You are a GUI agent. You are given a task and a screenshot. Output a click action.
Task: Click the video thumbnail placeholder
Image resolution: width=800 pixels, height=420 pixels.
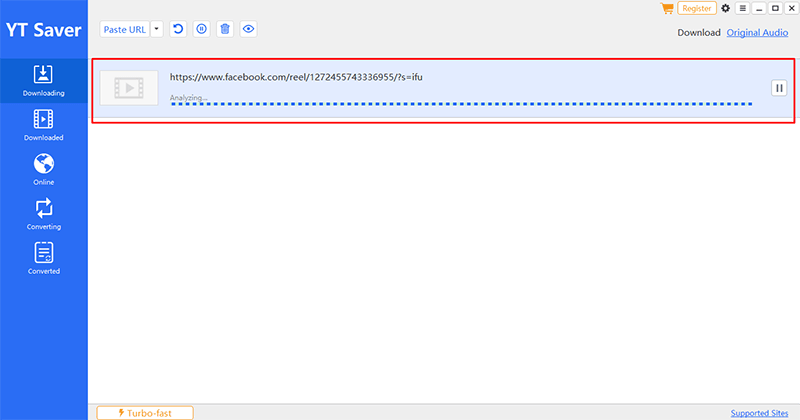129,88
